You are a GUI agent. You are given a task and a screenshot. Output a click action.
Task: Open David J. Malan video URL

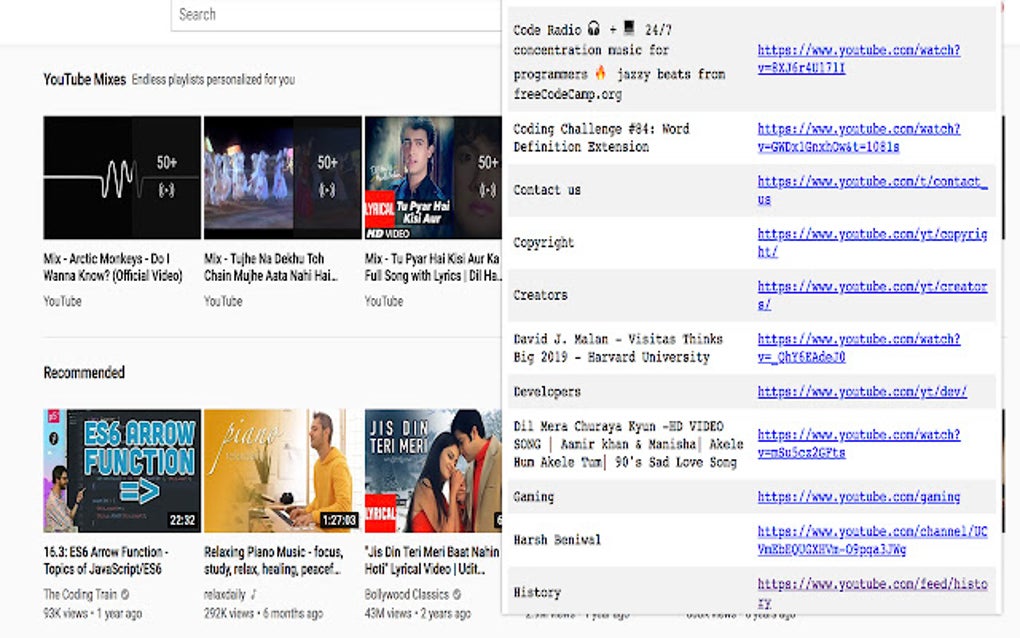(x=858, y=348)
